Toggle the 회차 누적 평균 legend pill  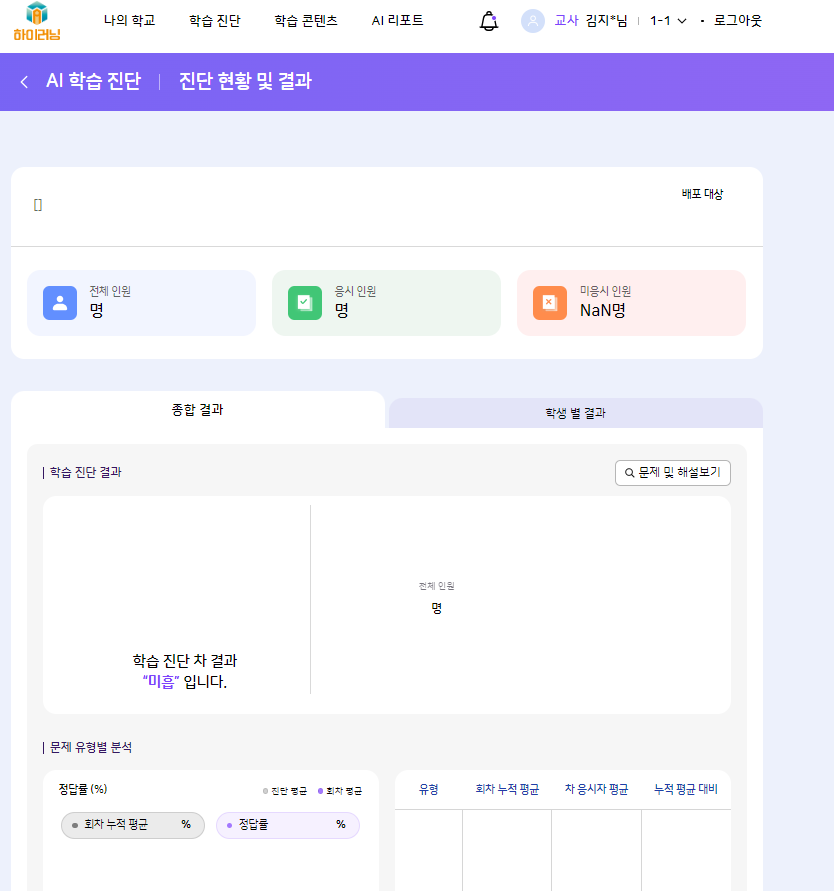pos(132,825)
